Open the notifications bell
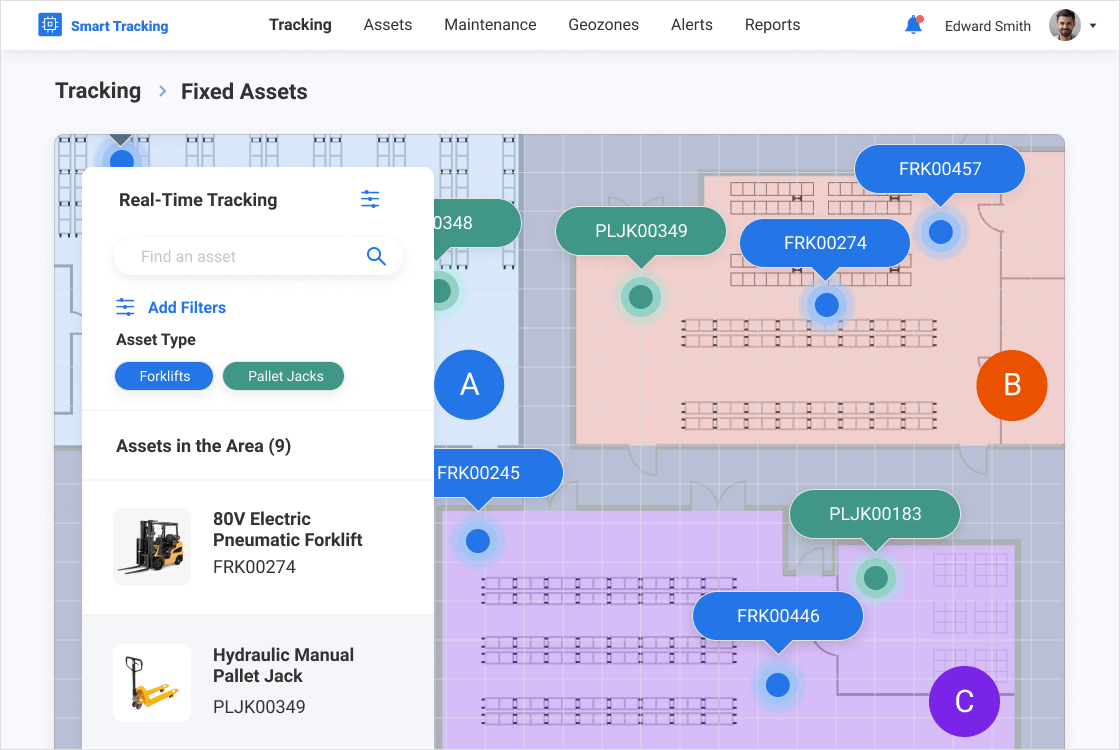 (913, 25)
